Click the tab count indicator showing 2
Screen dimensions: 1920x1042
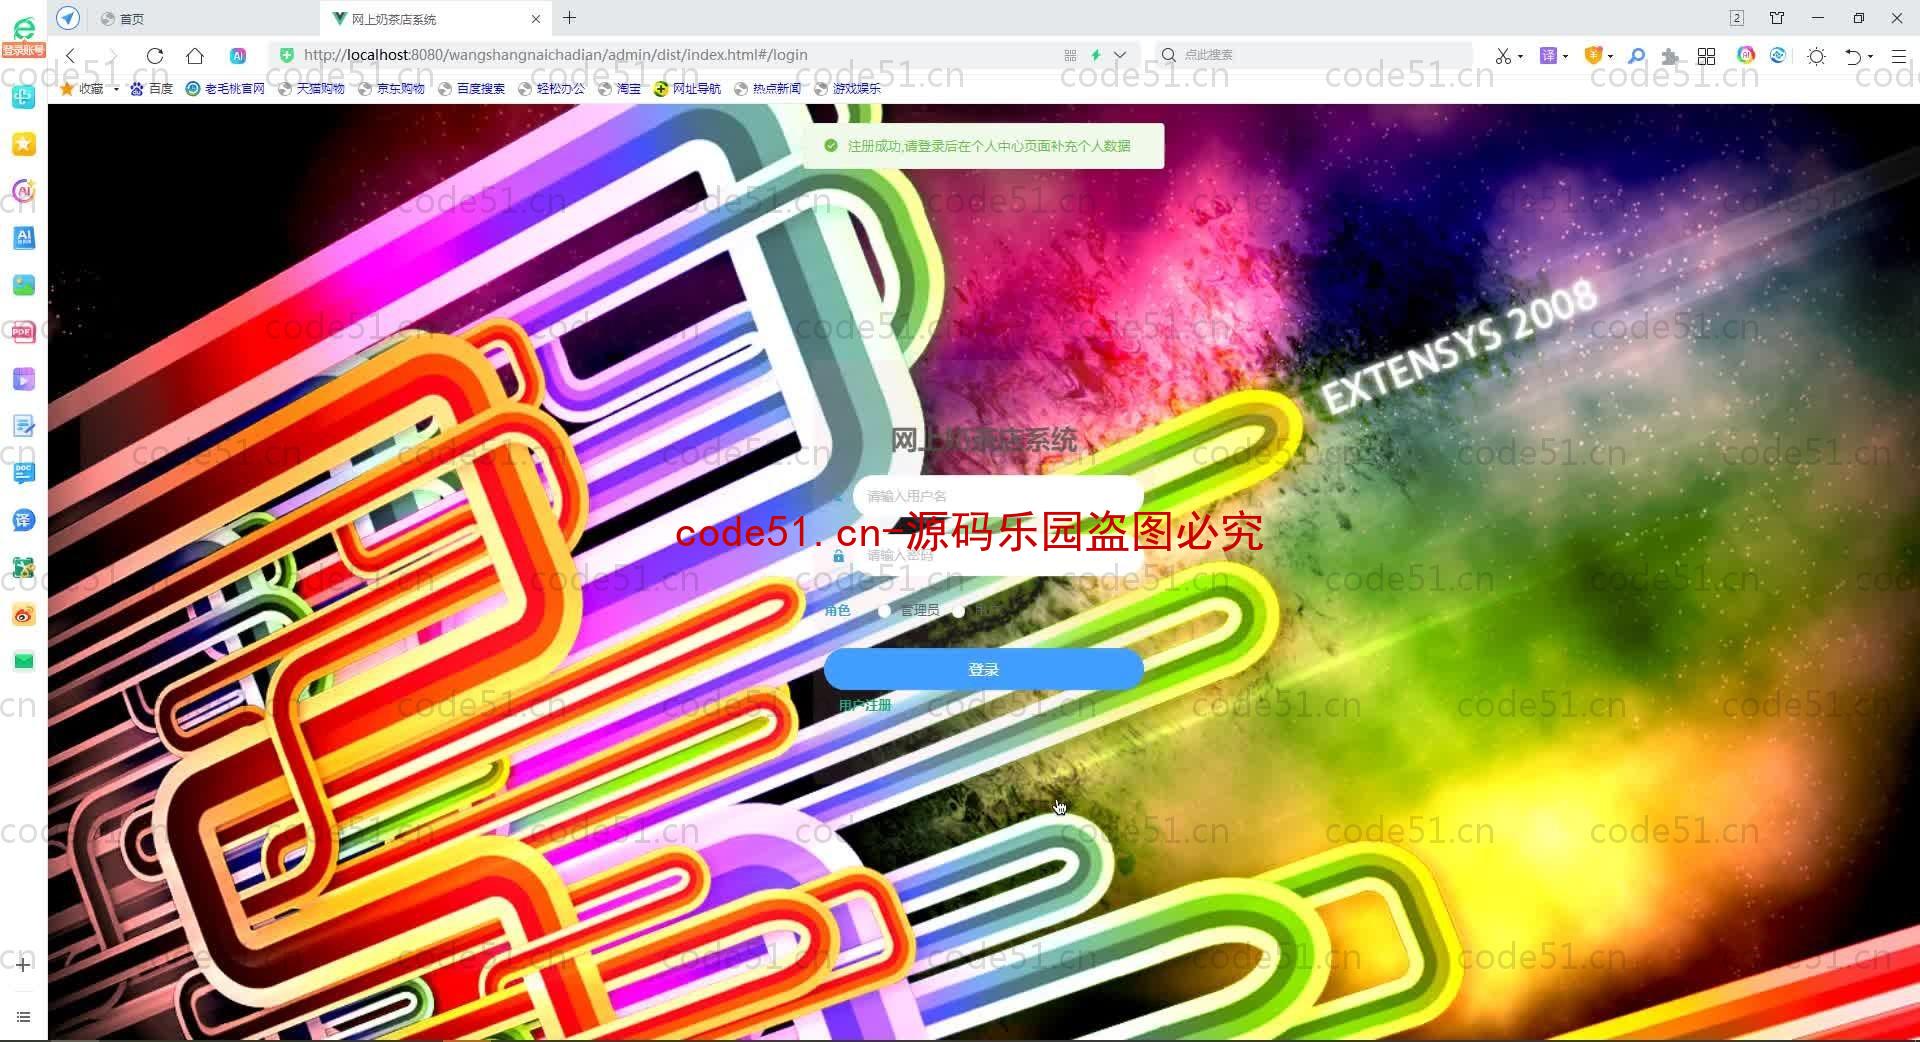(1736, 18)
